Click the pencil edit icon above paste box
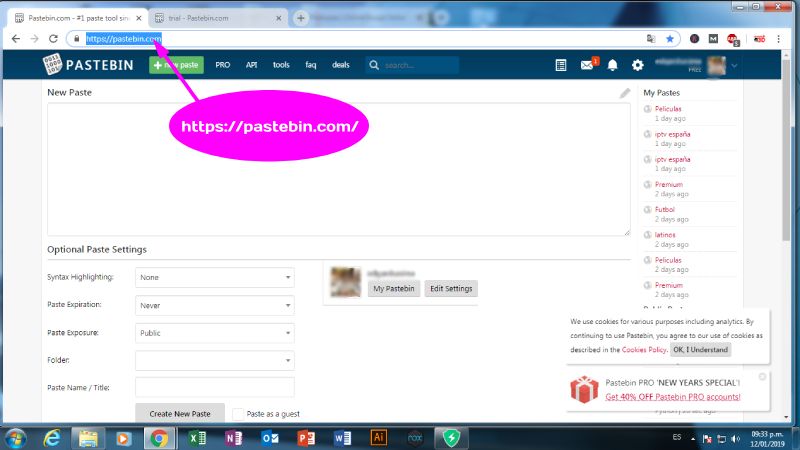The image size is (800, 450). click(625, 92)
